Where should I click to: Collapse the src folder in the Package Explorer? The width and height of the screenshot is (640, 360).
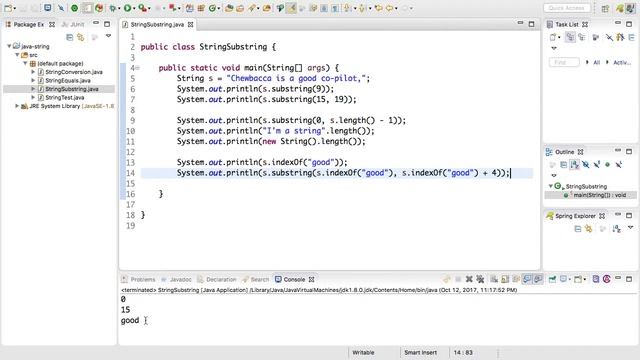[17, 55]
